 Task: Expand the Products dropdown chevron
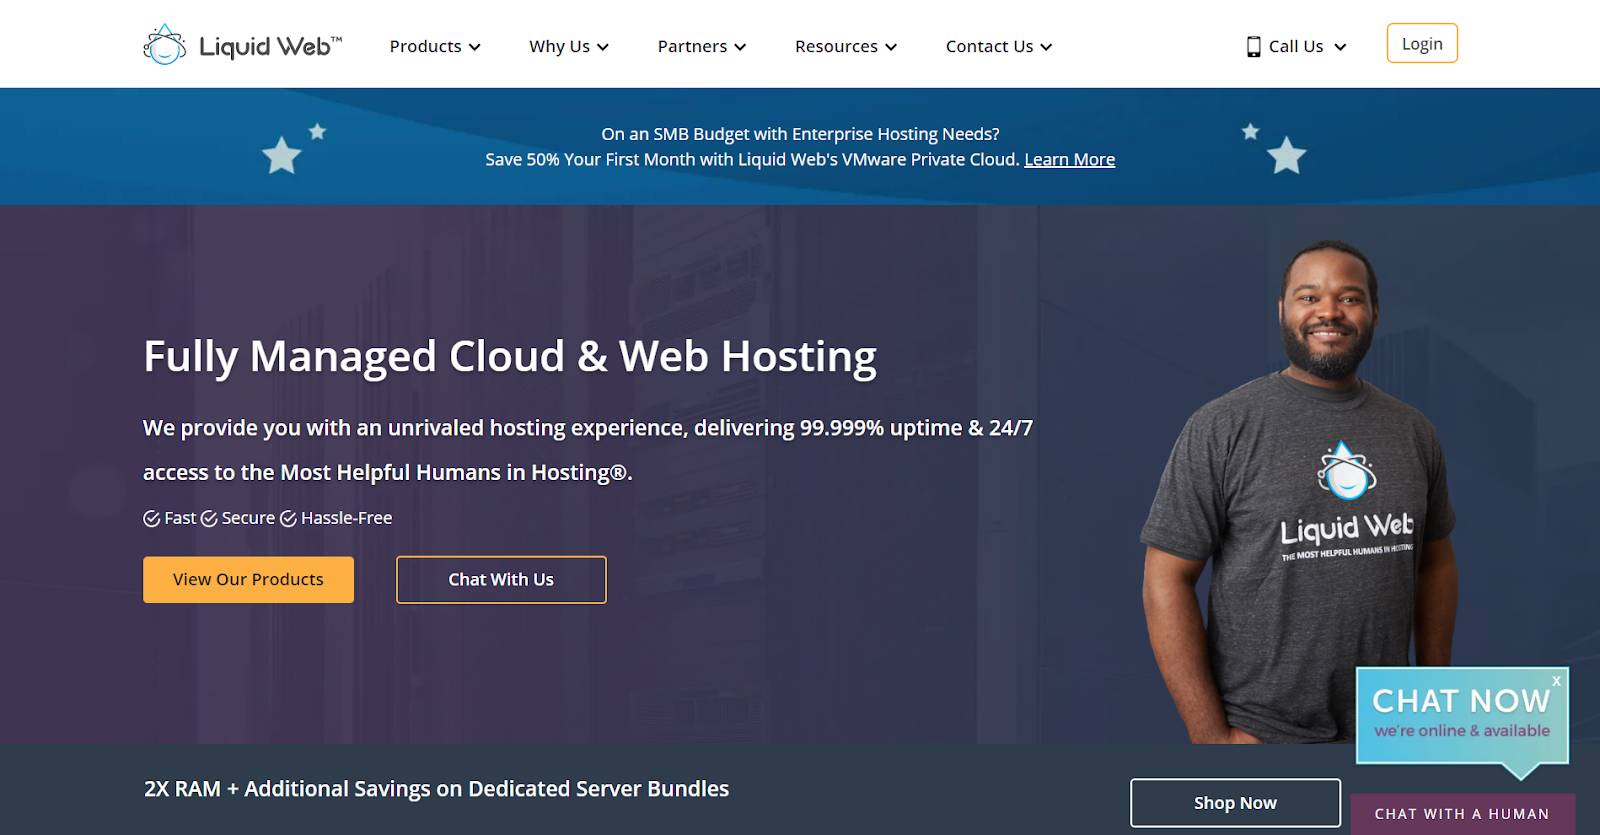(475, 47)
